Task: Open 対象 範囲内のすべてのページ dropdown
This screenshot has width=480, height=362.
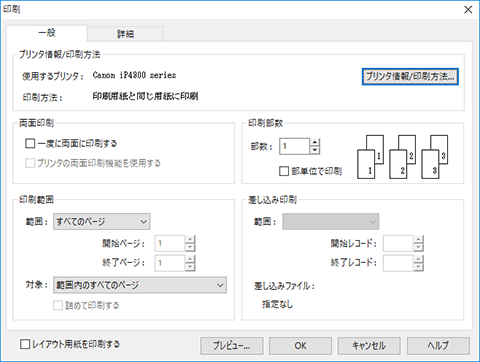Action: click(140, 285)
